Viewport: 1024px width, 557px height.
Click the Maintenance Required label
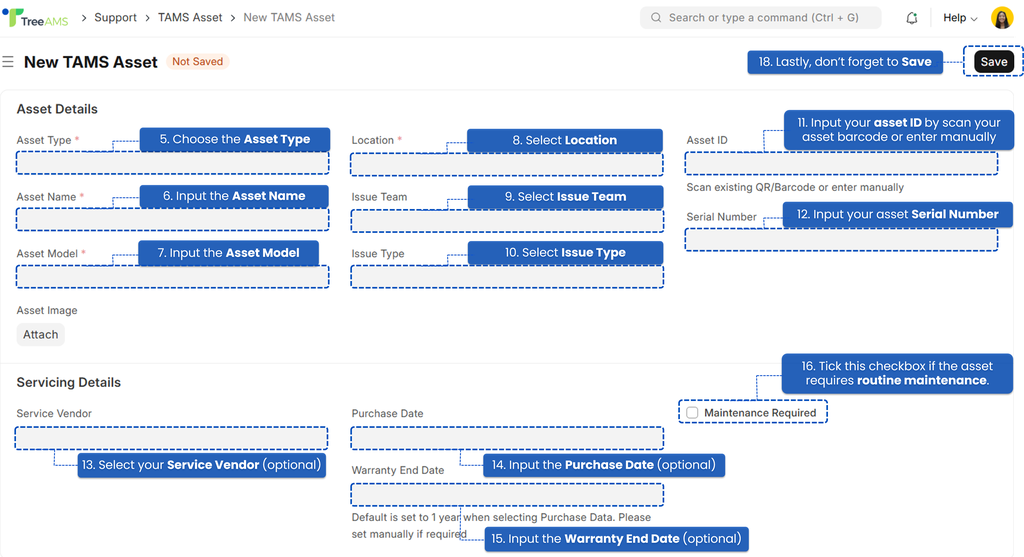tap(760, 413)
